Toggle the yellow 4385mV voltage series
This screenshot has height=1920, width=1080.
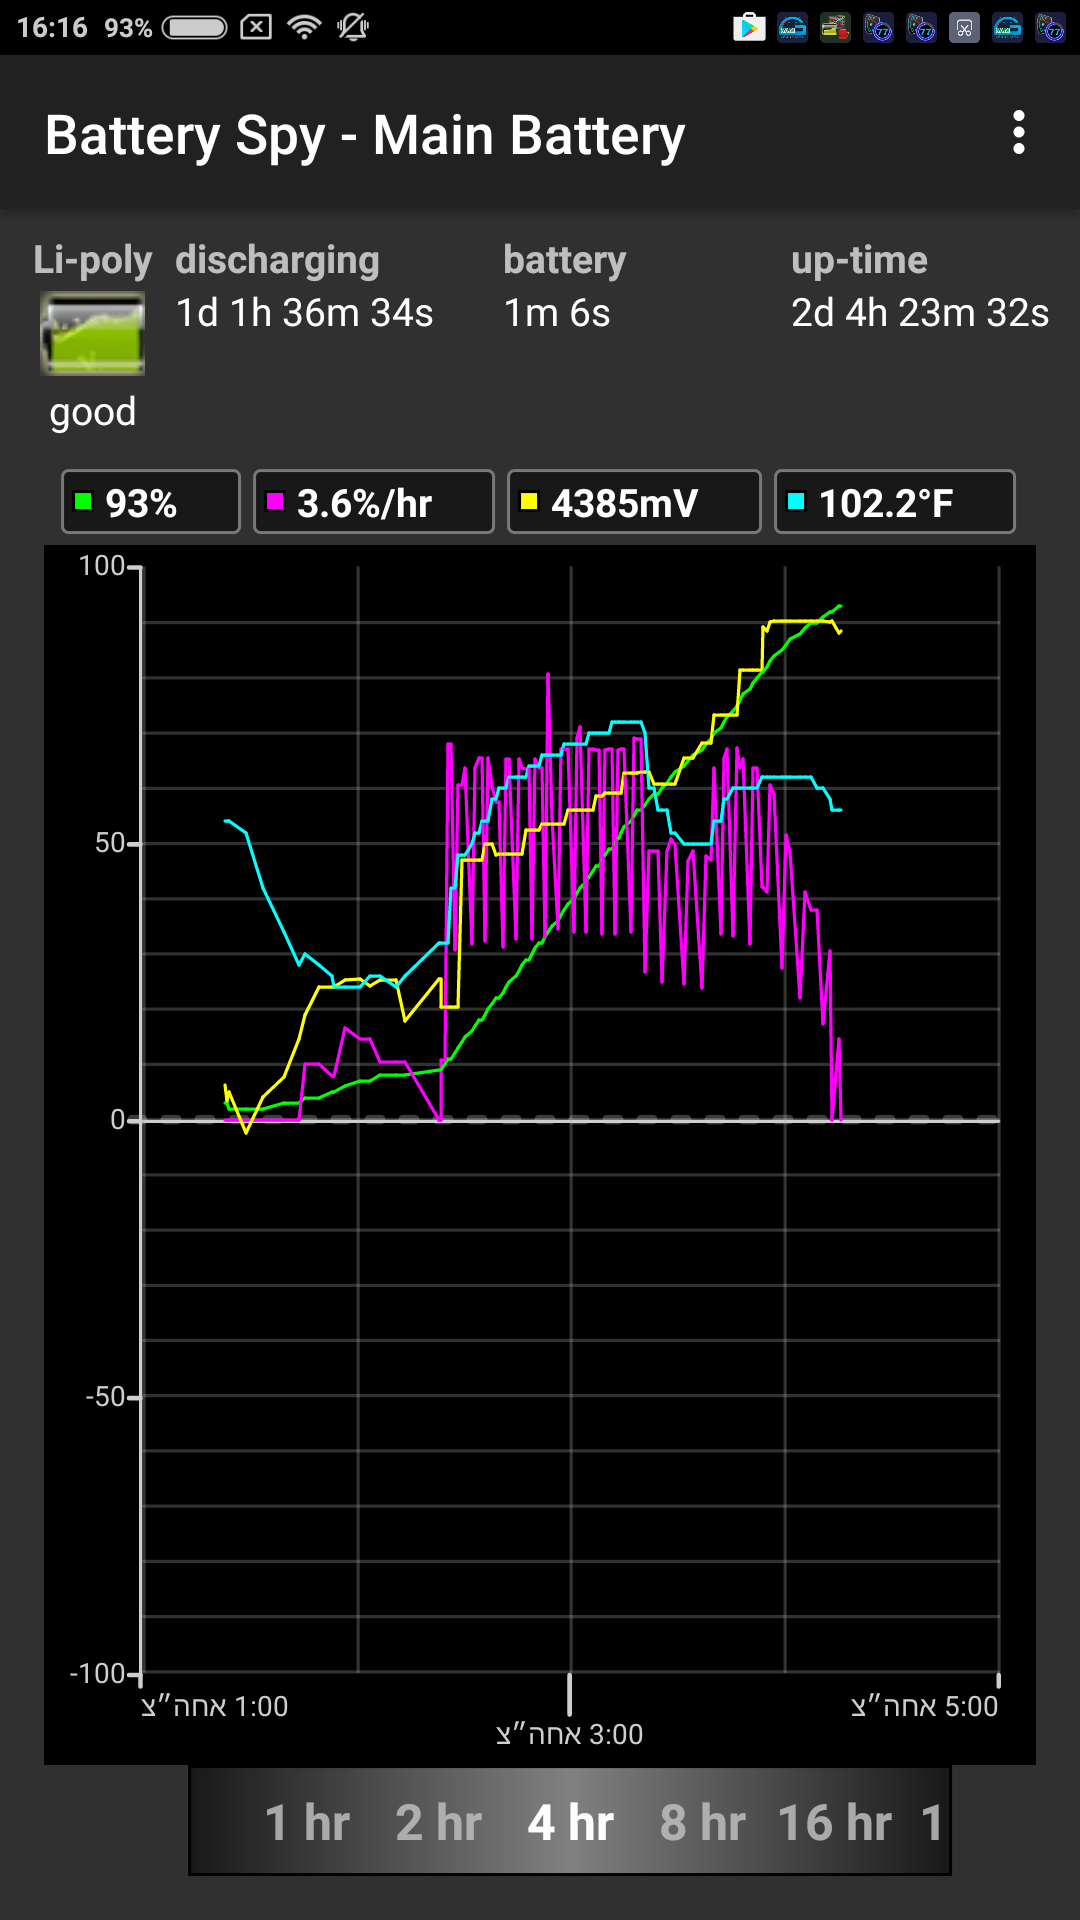(x=633, y=502)
